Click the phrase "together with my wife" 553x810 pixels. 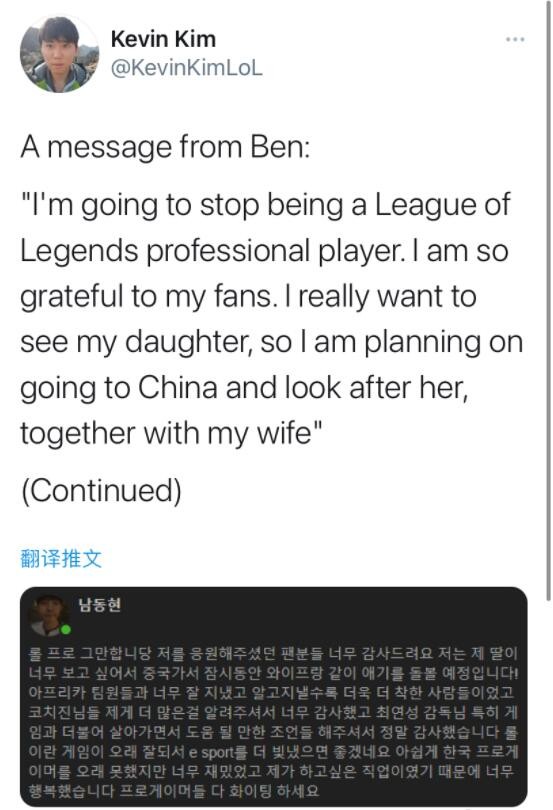(x=166, y=432)
